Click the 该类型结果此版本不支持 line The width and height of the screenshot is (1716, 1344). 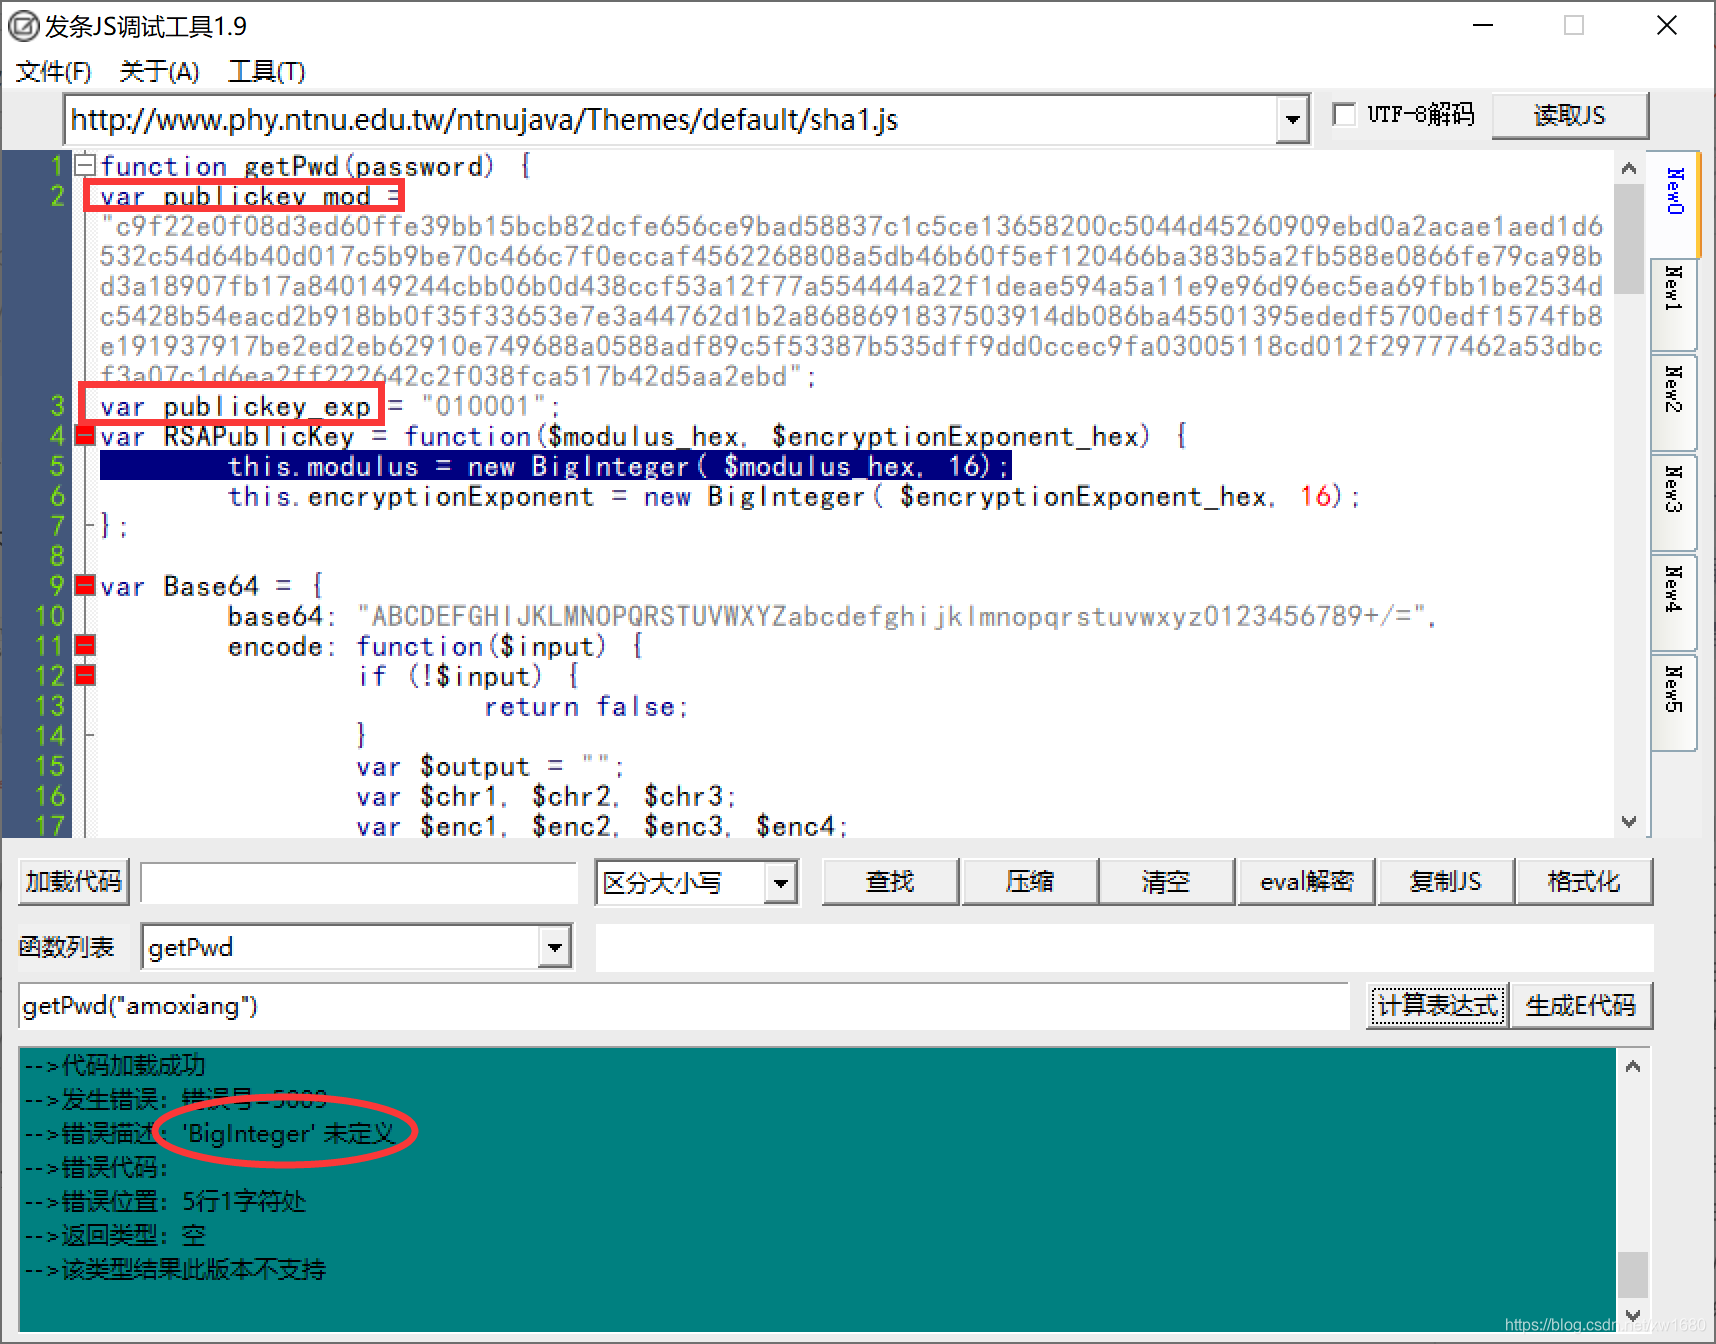click(175, 1270)
